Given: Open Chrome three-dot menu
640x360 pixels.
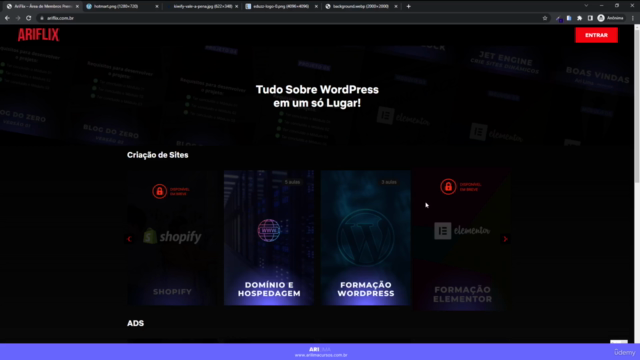Looking at the screenshot, I should pyautogui.click(x=633, y=18).
